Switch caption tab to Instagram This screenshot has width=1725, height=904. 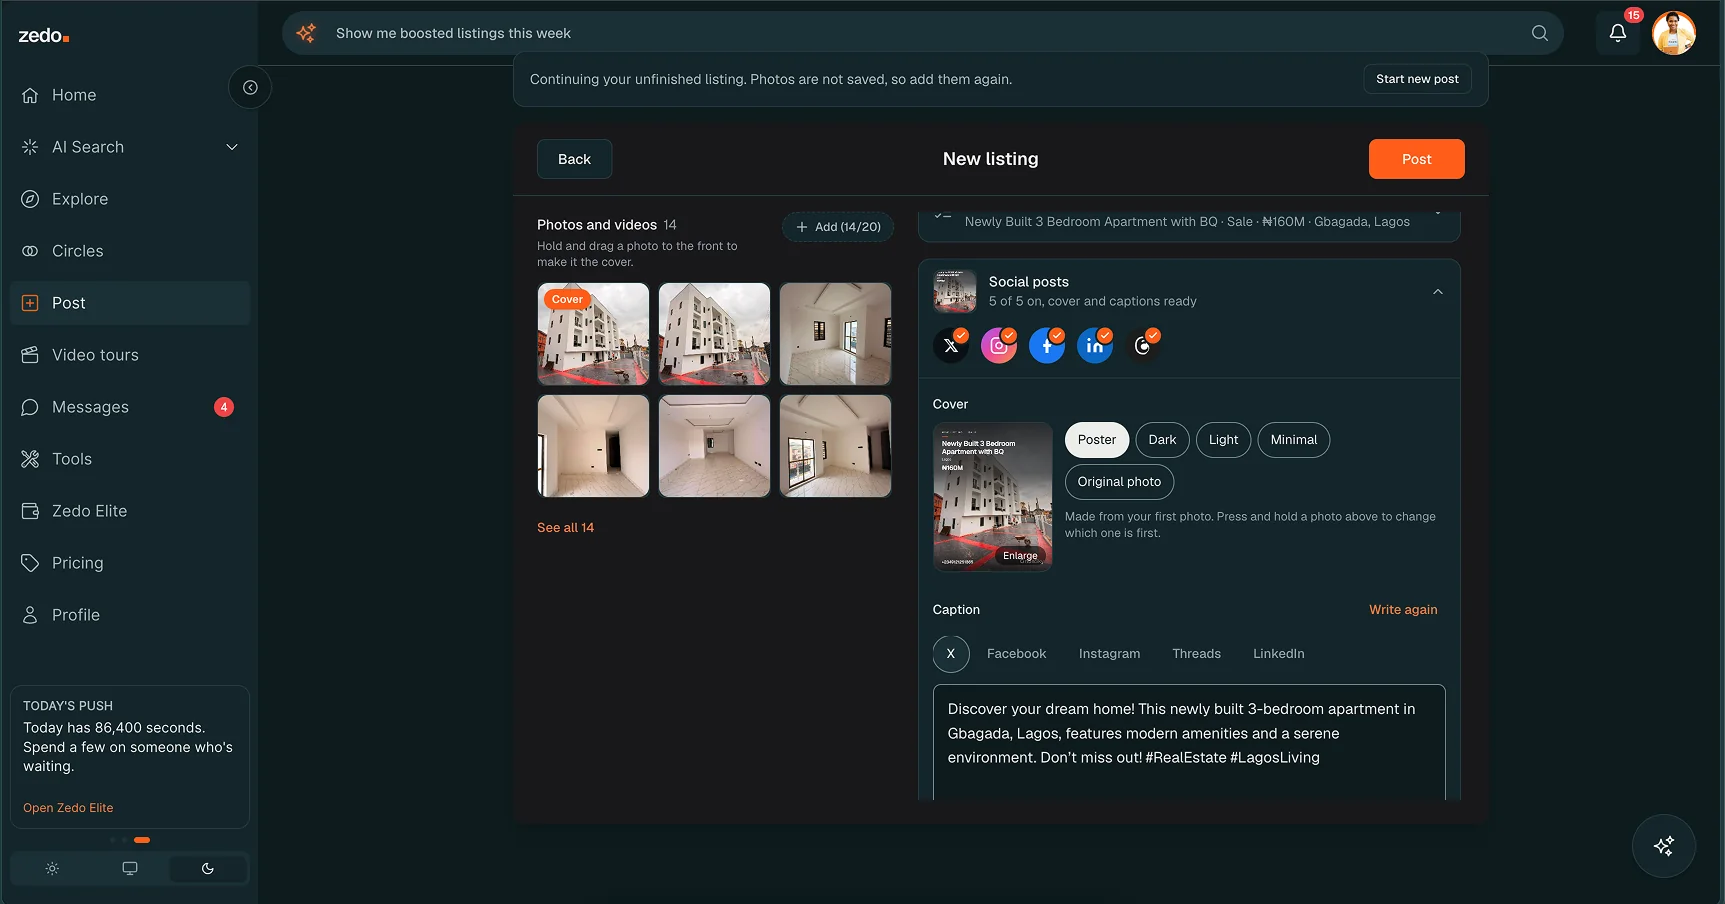click(x=1109, y=654)
